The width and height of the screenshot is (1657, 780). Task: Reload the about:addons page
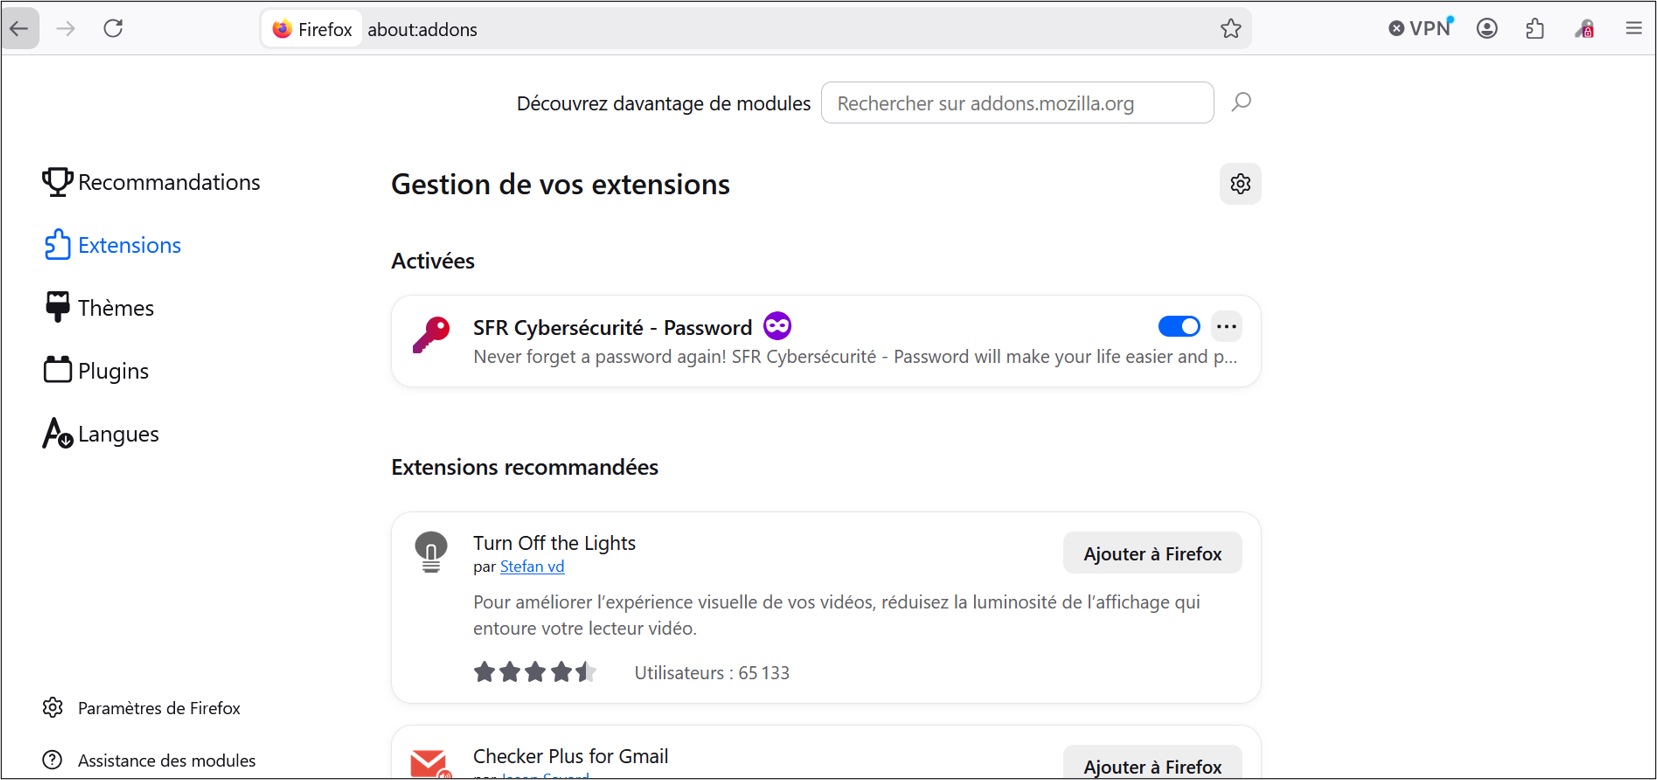tap(113, 28)
